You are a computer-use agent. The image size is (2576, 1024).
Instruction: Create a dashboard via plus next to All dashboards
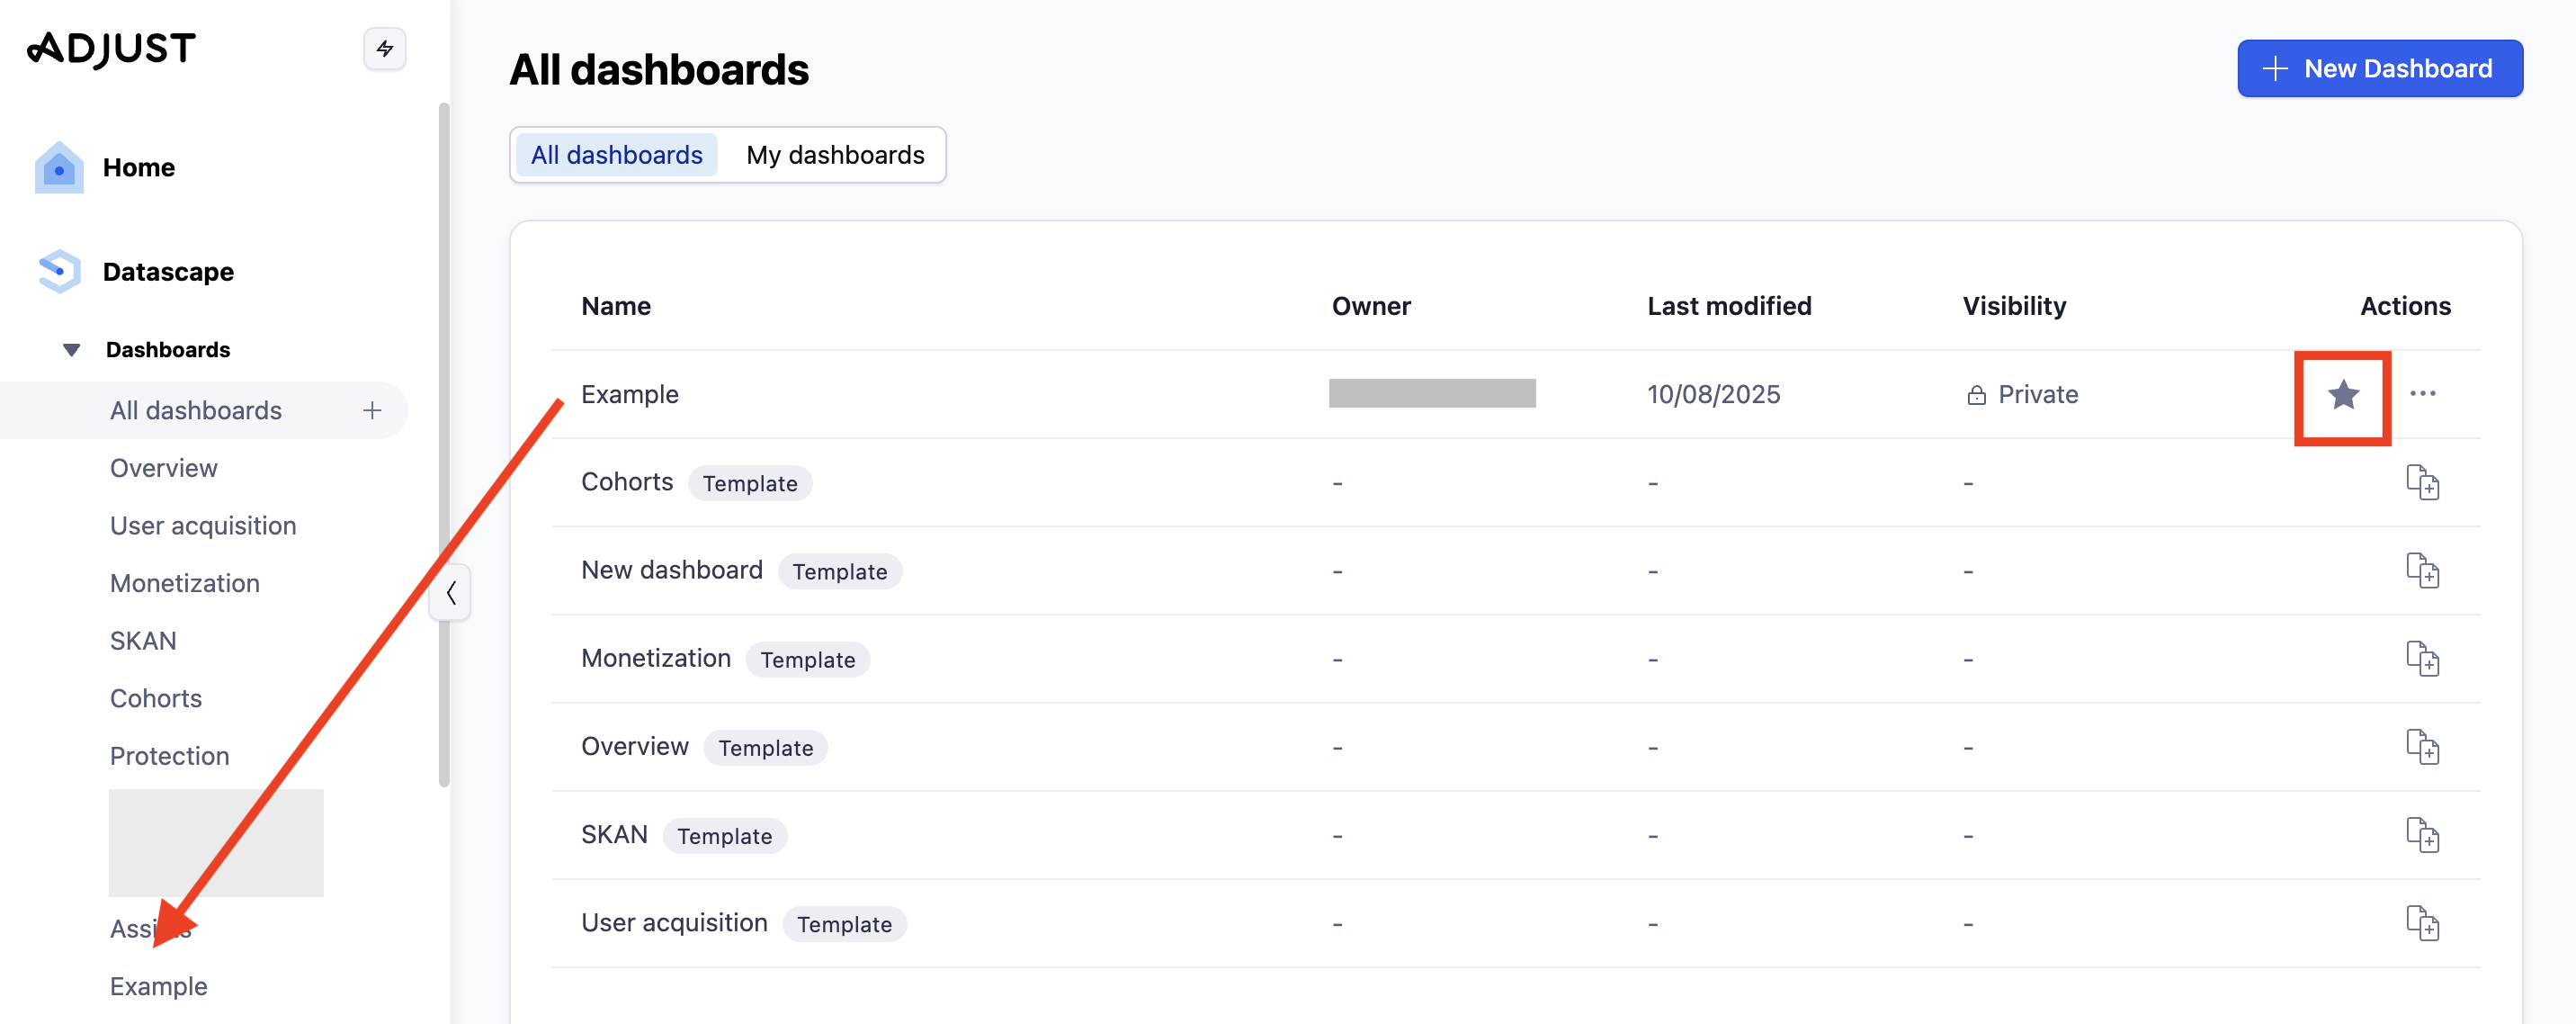tap(372, 410)
